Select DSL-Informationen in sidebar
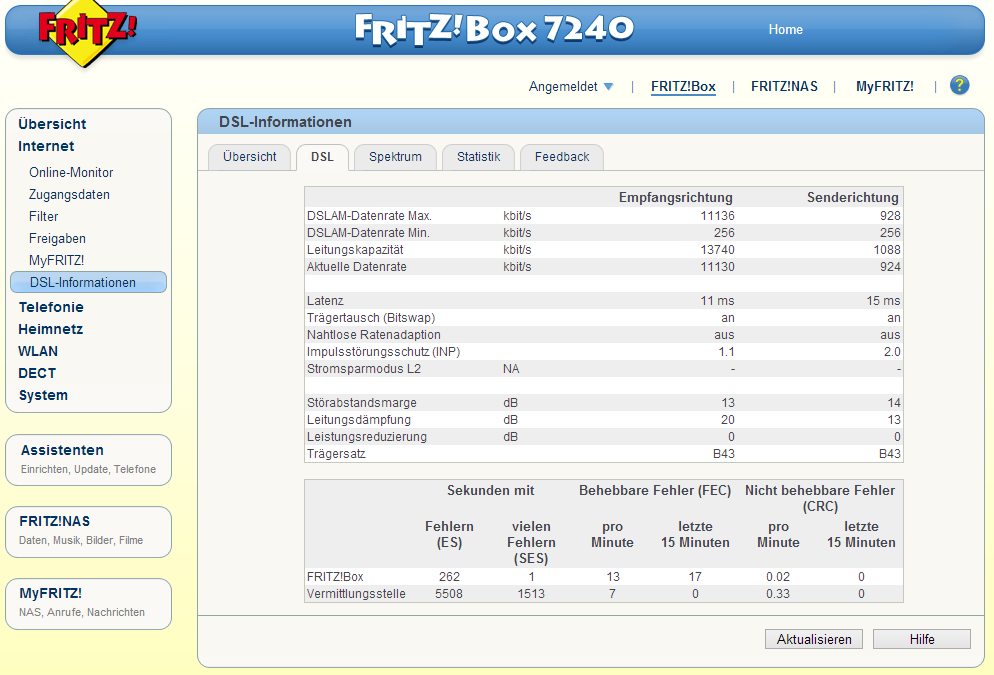This screenshot has width=994, height=675. (x=88, y=283)
